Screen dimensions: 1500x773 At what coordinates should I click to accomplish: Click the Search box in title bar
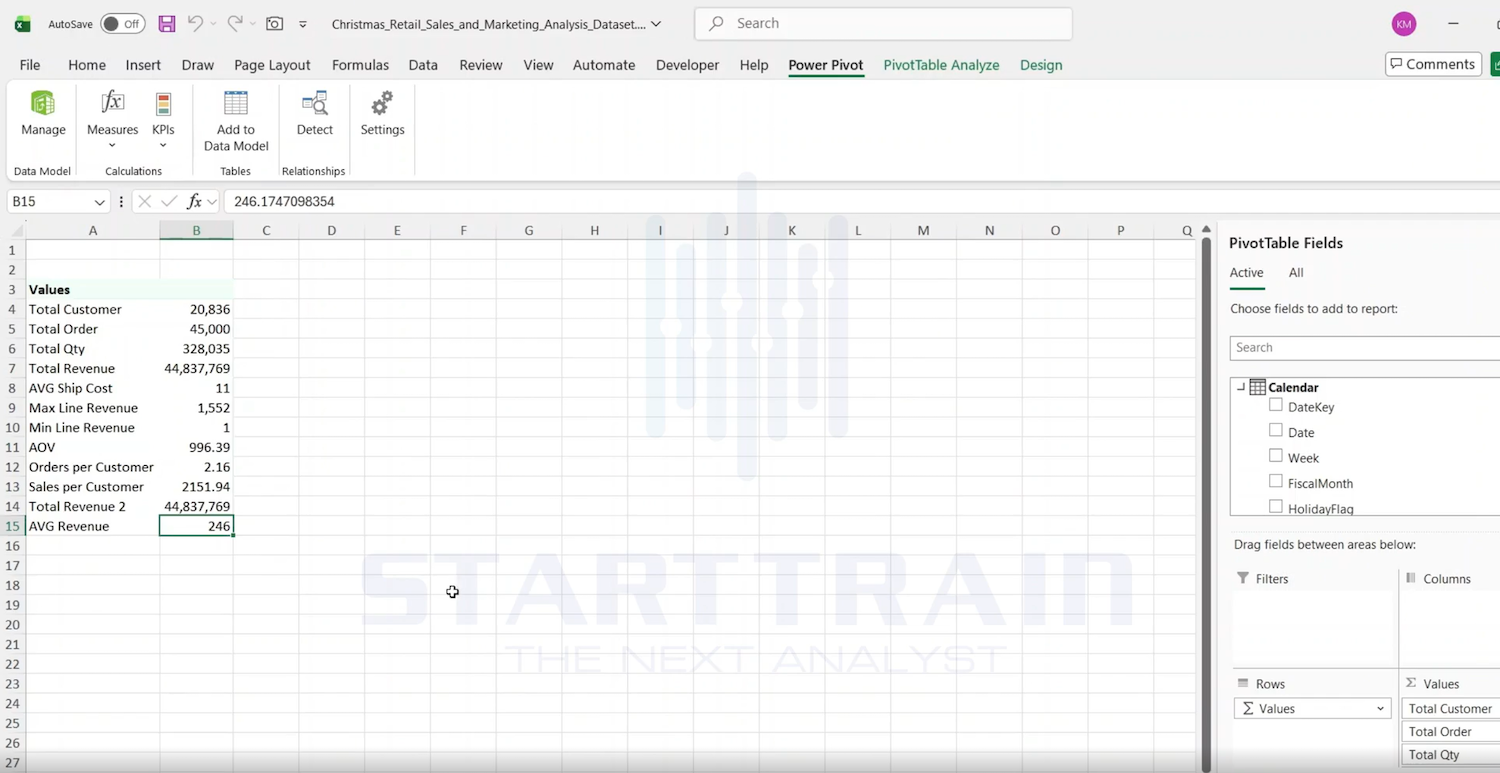tap(884, 24)
